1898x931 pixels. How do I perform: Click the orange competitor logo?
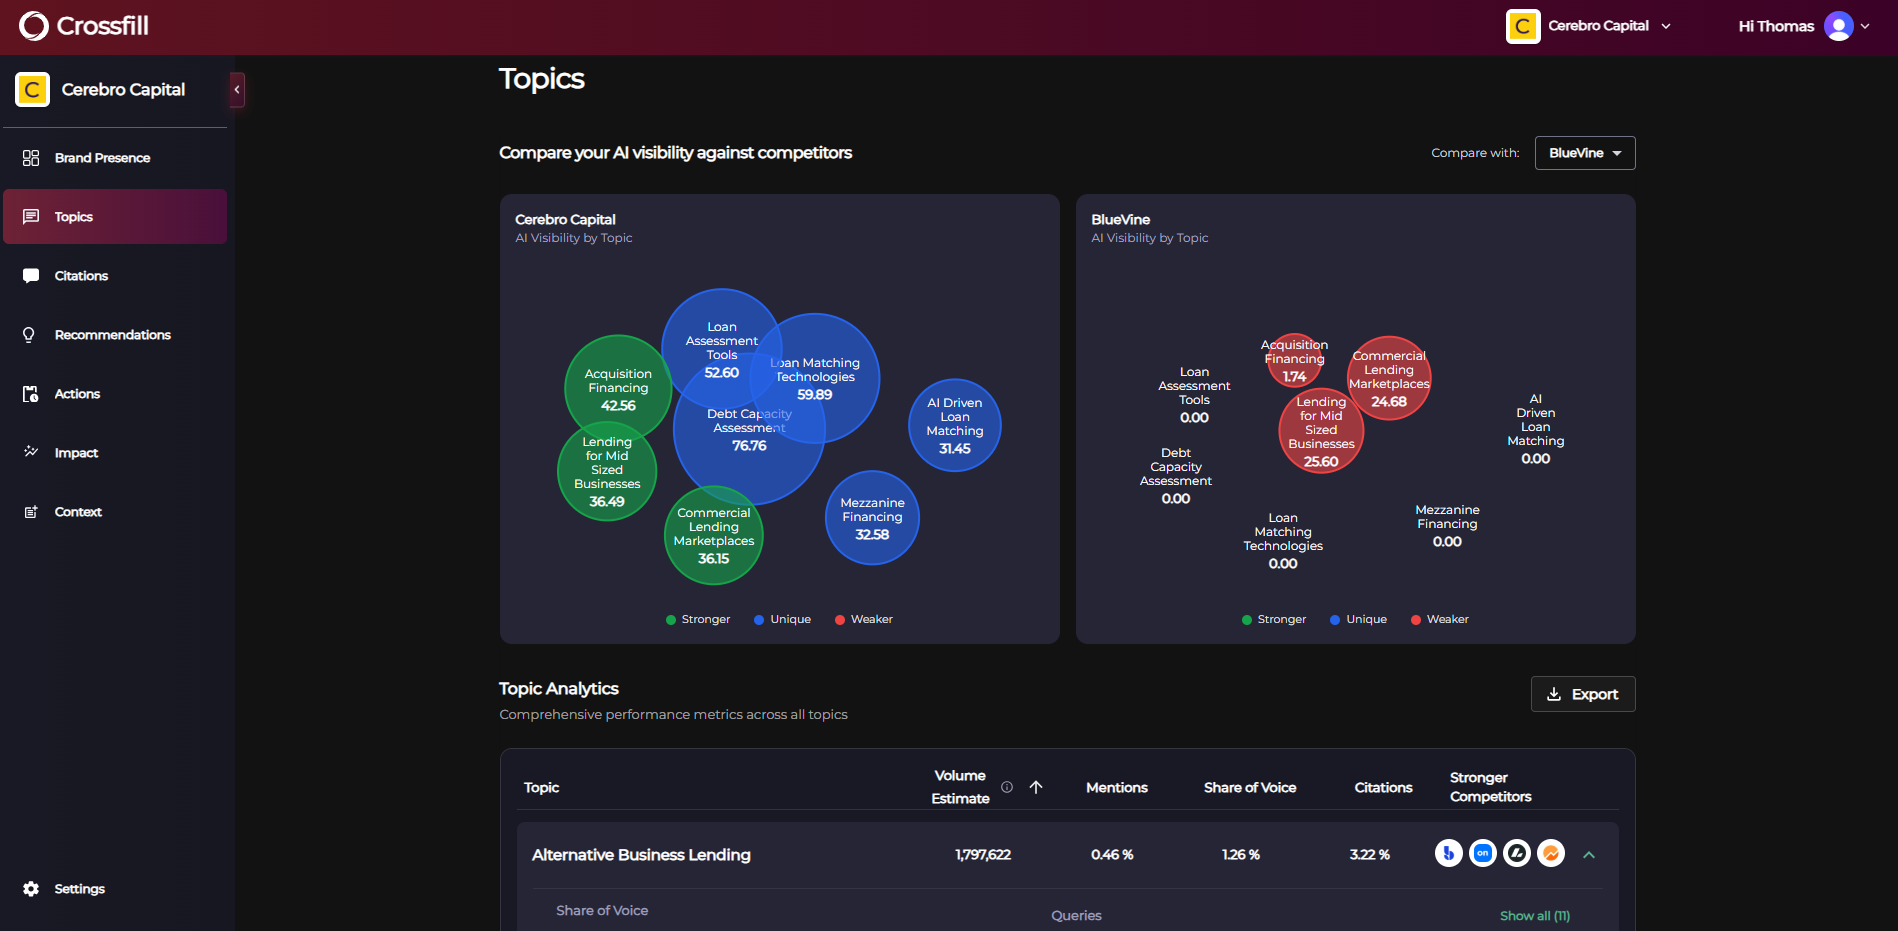pyautogui.click(x=1551, y=853)
